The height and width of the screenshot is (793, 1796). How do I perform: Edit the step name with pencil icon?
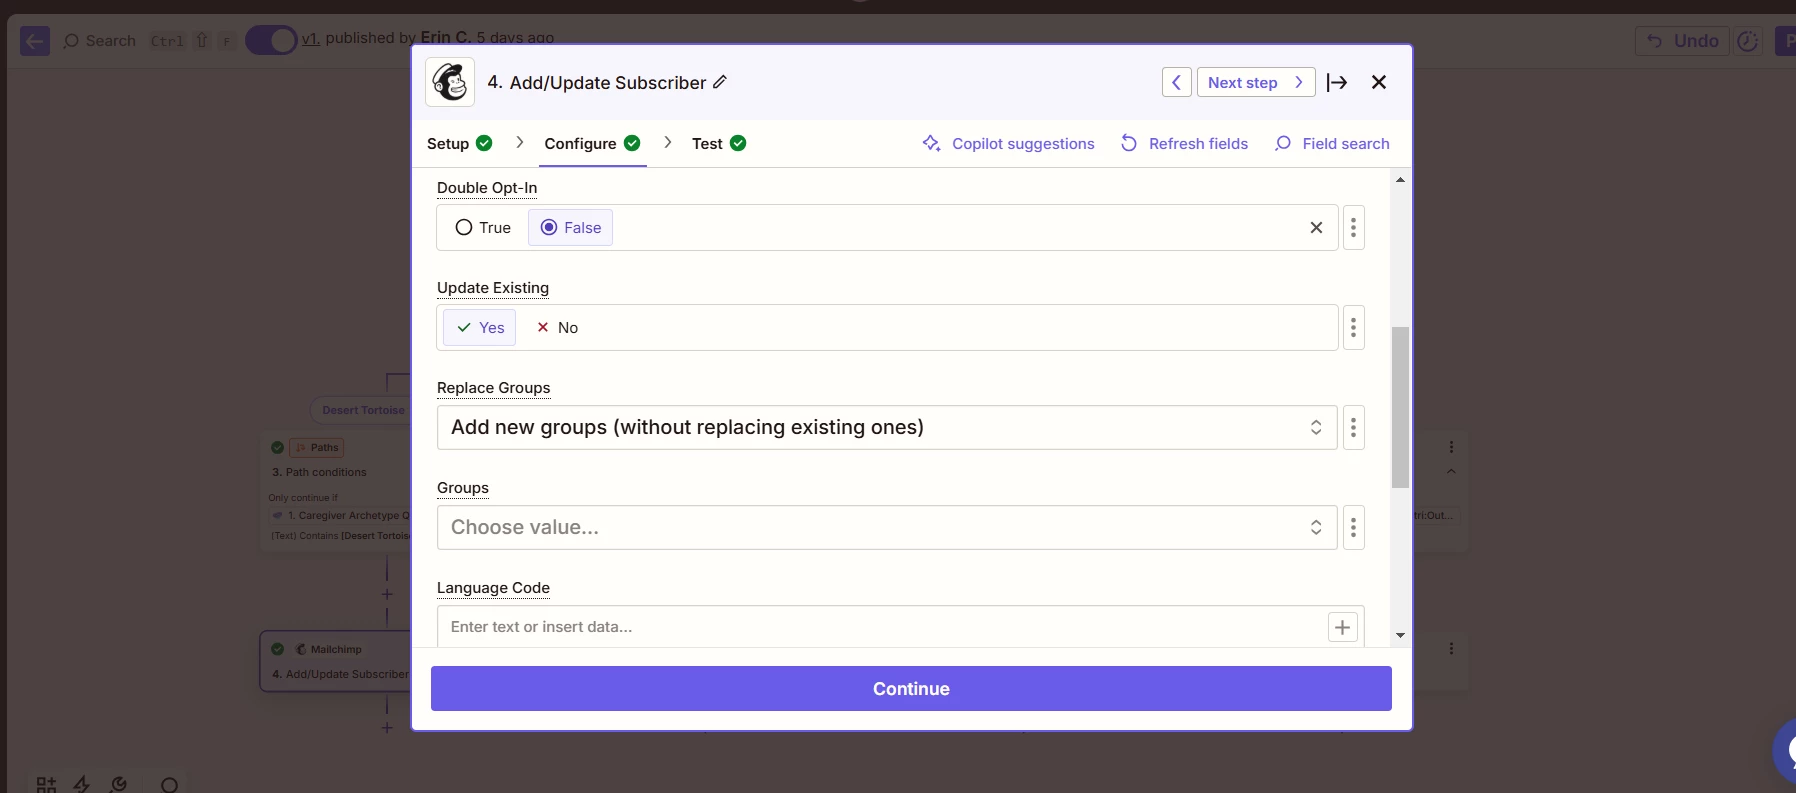[x=719, y=82]
